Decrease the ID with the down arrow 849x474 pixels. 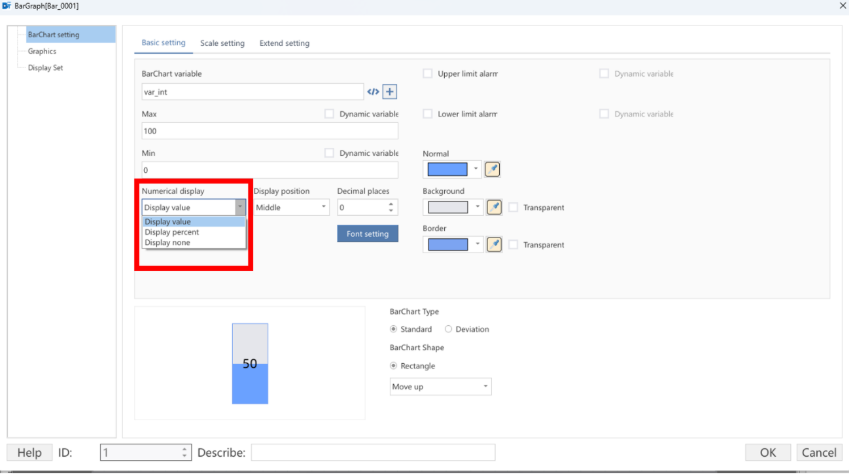click(184, 456)
